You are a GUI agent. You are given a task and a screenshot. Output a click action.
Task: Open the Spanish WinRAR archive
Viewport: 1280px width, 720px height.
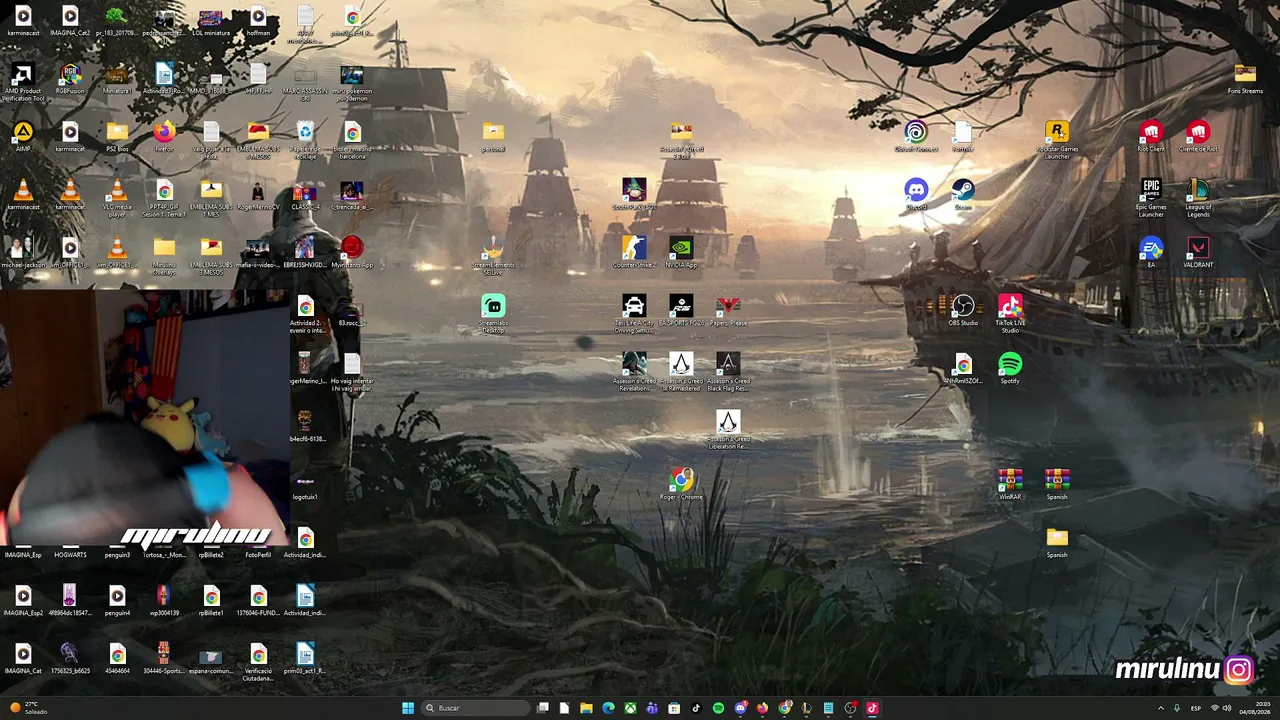coord(1057,483)
